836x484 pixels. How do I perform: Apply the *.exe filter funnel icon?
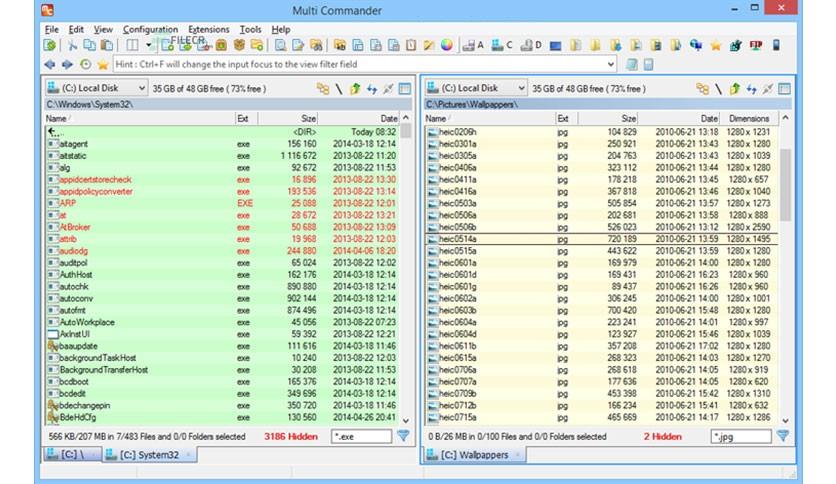(x=404, y=436)
